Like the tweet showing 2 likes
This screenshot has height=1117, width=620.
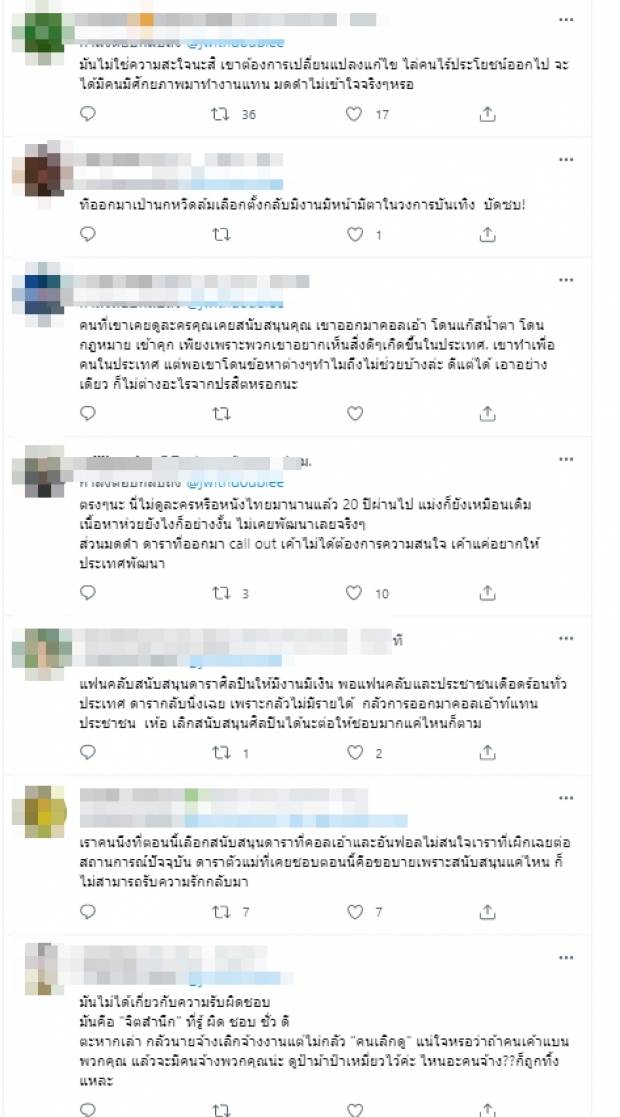354,752
